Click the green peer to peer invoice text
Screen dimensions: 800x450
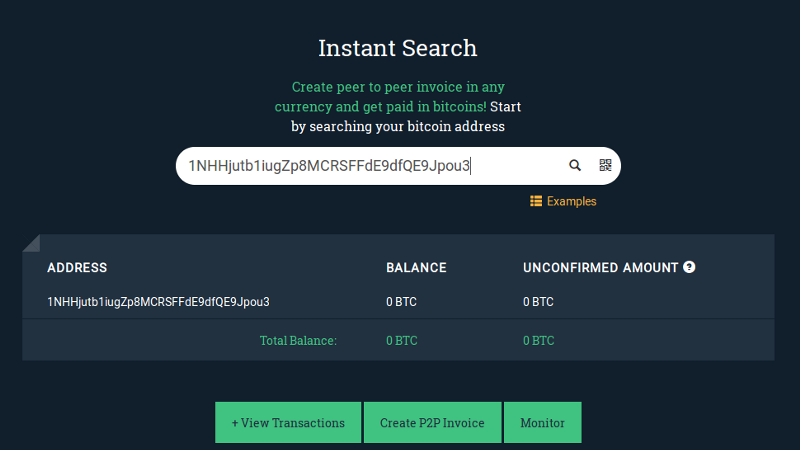coord(390,96)
